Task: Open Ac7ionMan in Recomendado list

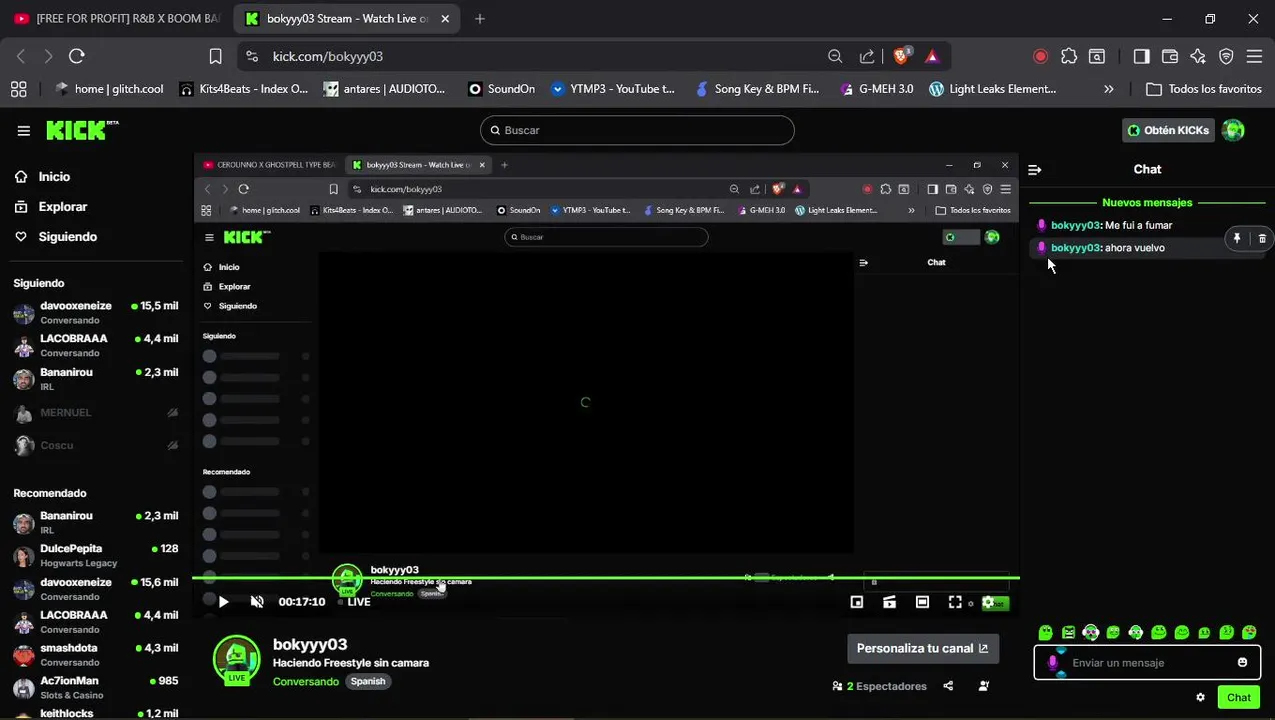Action: pos(95,688)
